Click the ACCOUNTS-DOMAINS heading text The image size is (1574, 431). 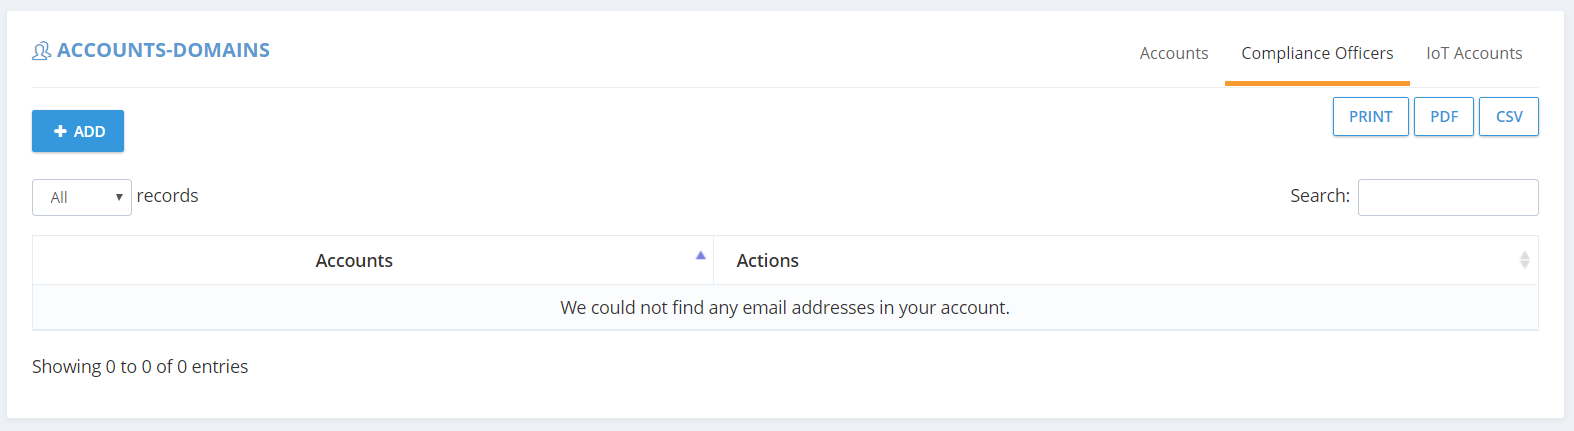point(163,50)
